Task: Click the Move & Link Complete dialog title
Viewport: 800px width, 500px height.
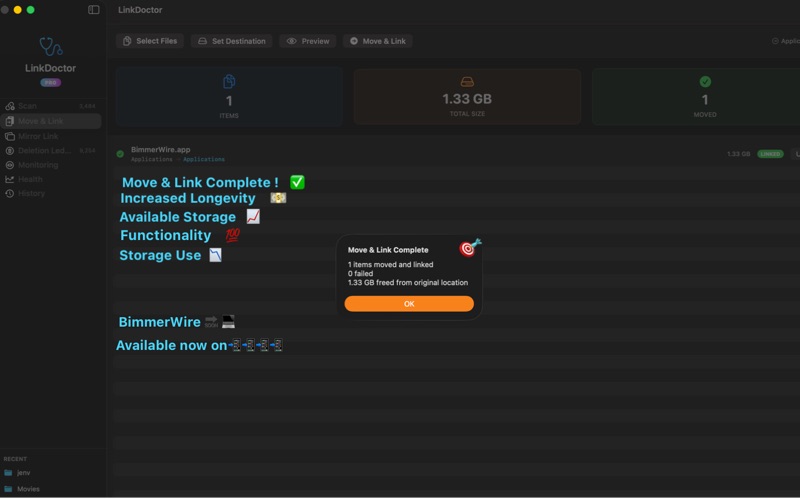Action: pyautogui.click(x=388, y=250)
